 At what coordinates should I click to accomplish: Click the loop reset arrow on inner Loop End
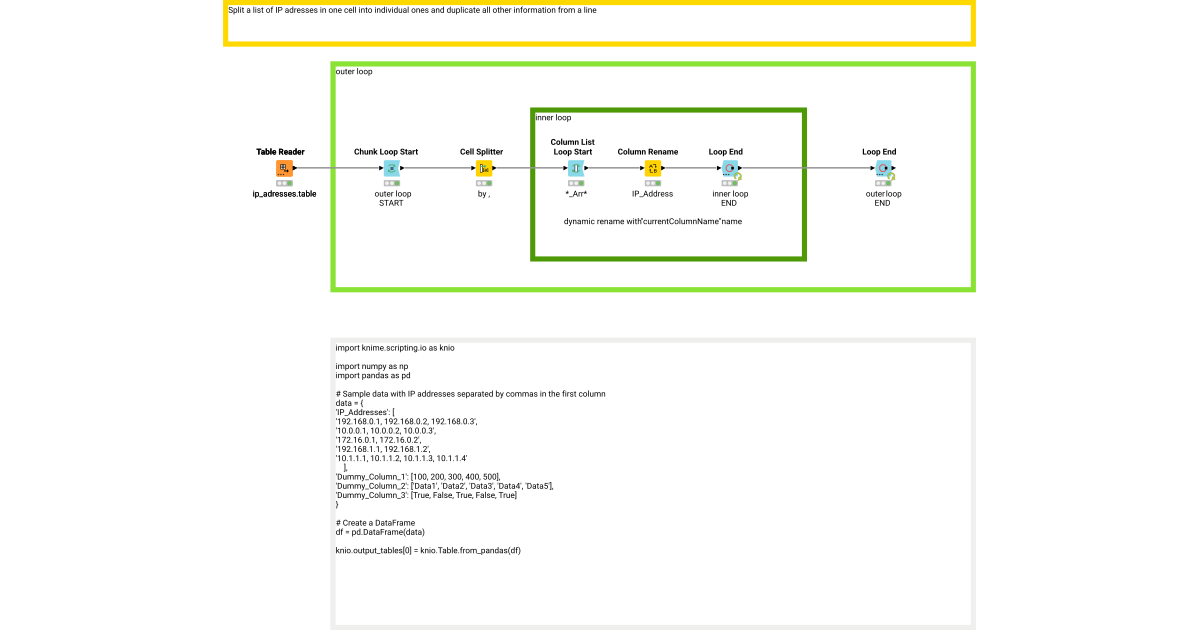(x=736, y=175)
